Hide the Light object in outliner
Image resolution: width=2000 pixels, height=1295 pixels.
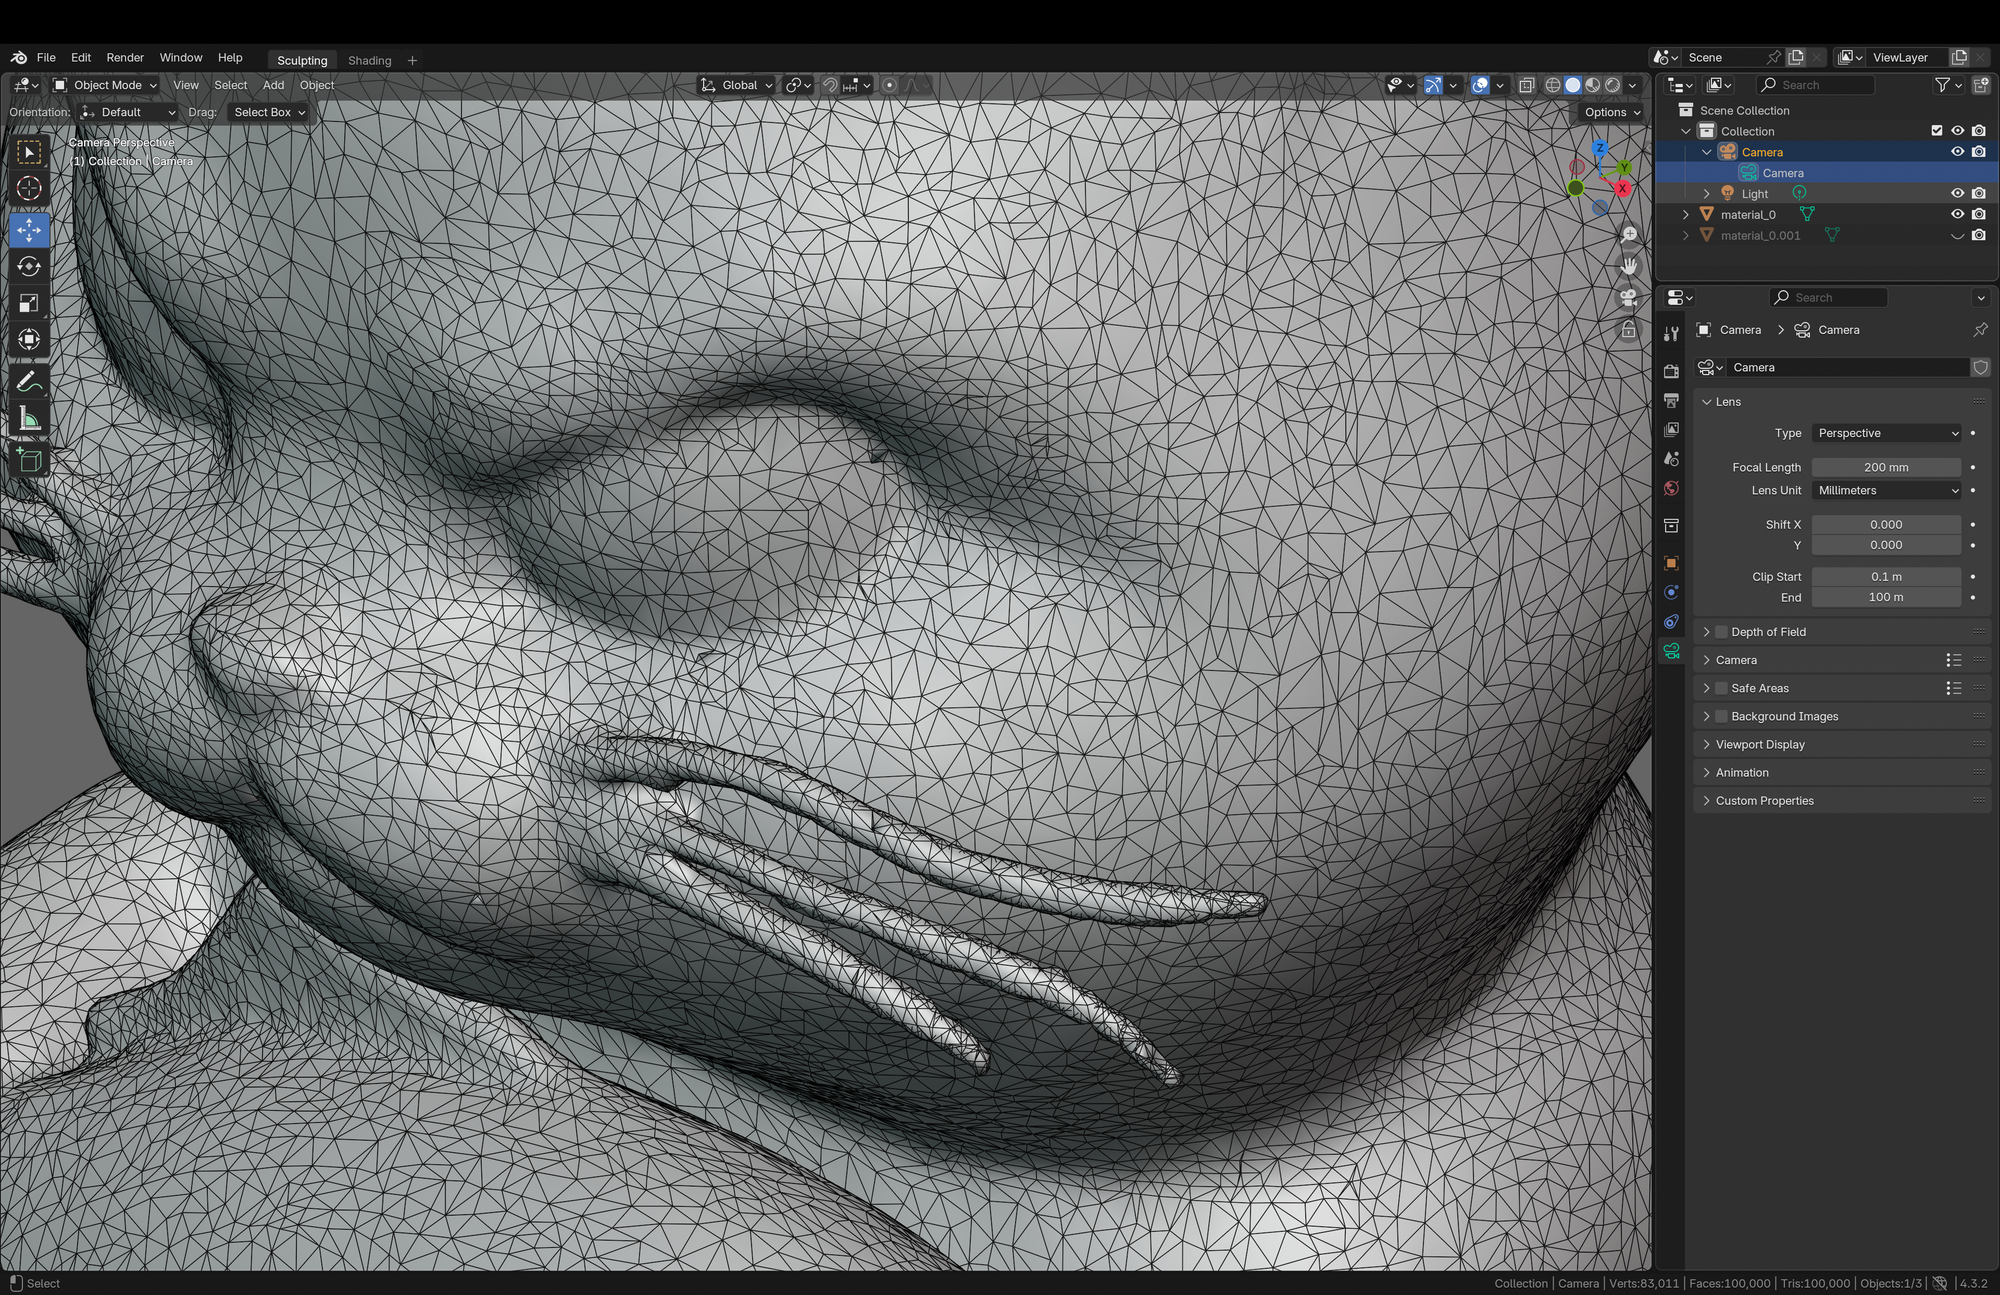coord(1957,194)
